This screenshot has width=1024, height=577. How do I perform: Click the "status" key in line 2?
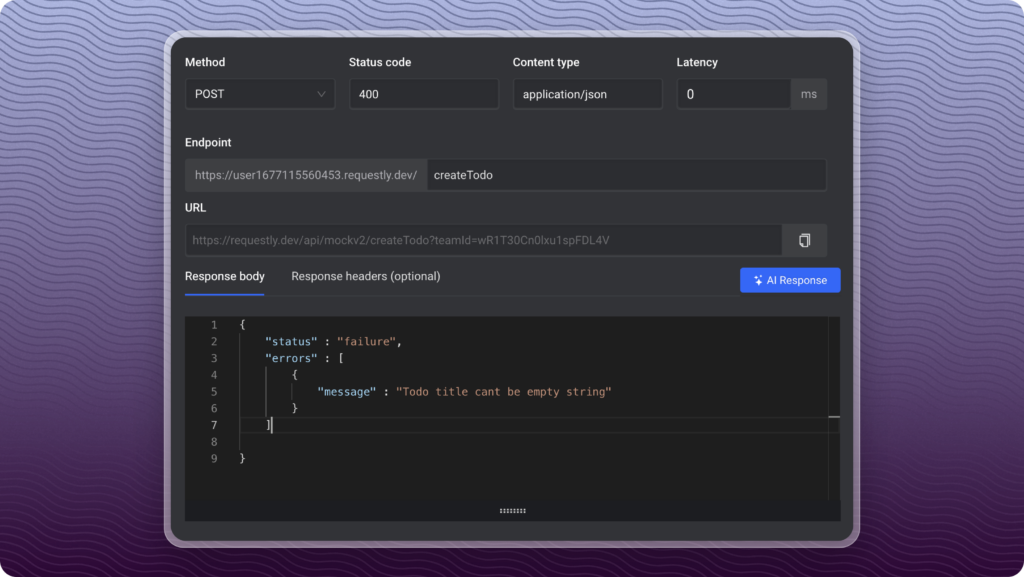(291, 341)
